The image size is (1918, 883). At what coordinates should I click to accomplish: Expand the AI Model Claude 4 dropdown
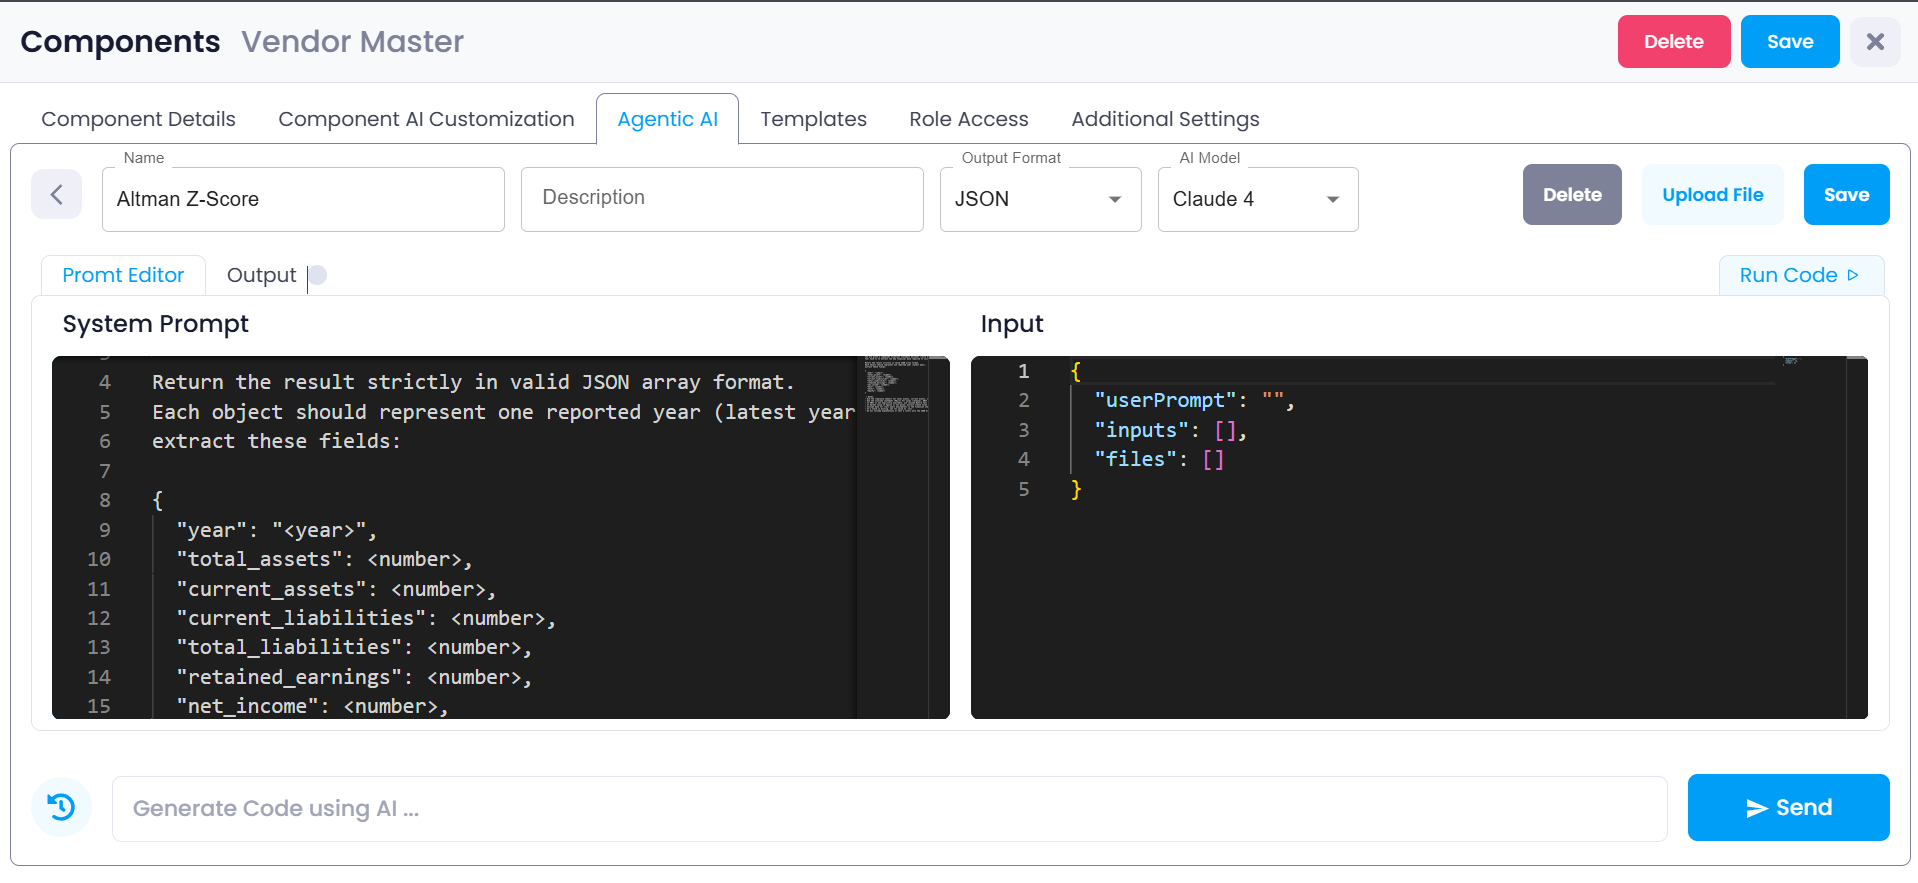tap(1257, 199)
